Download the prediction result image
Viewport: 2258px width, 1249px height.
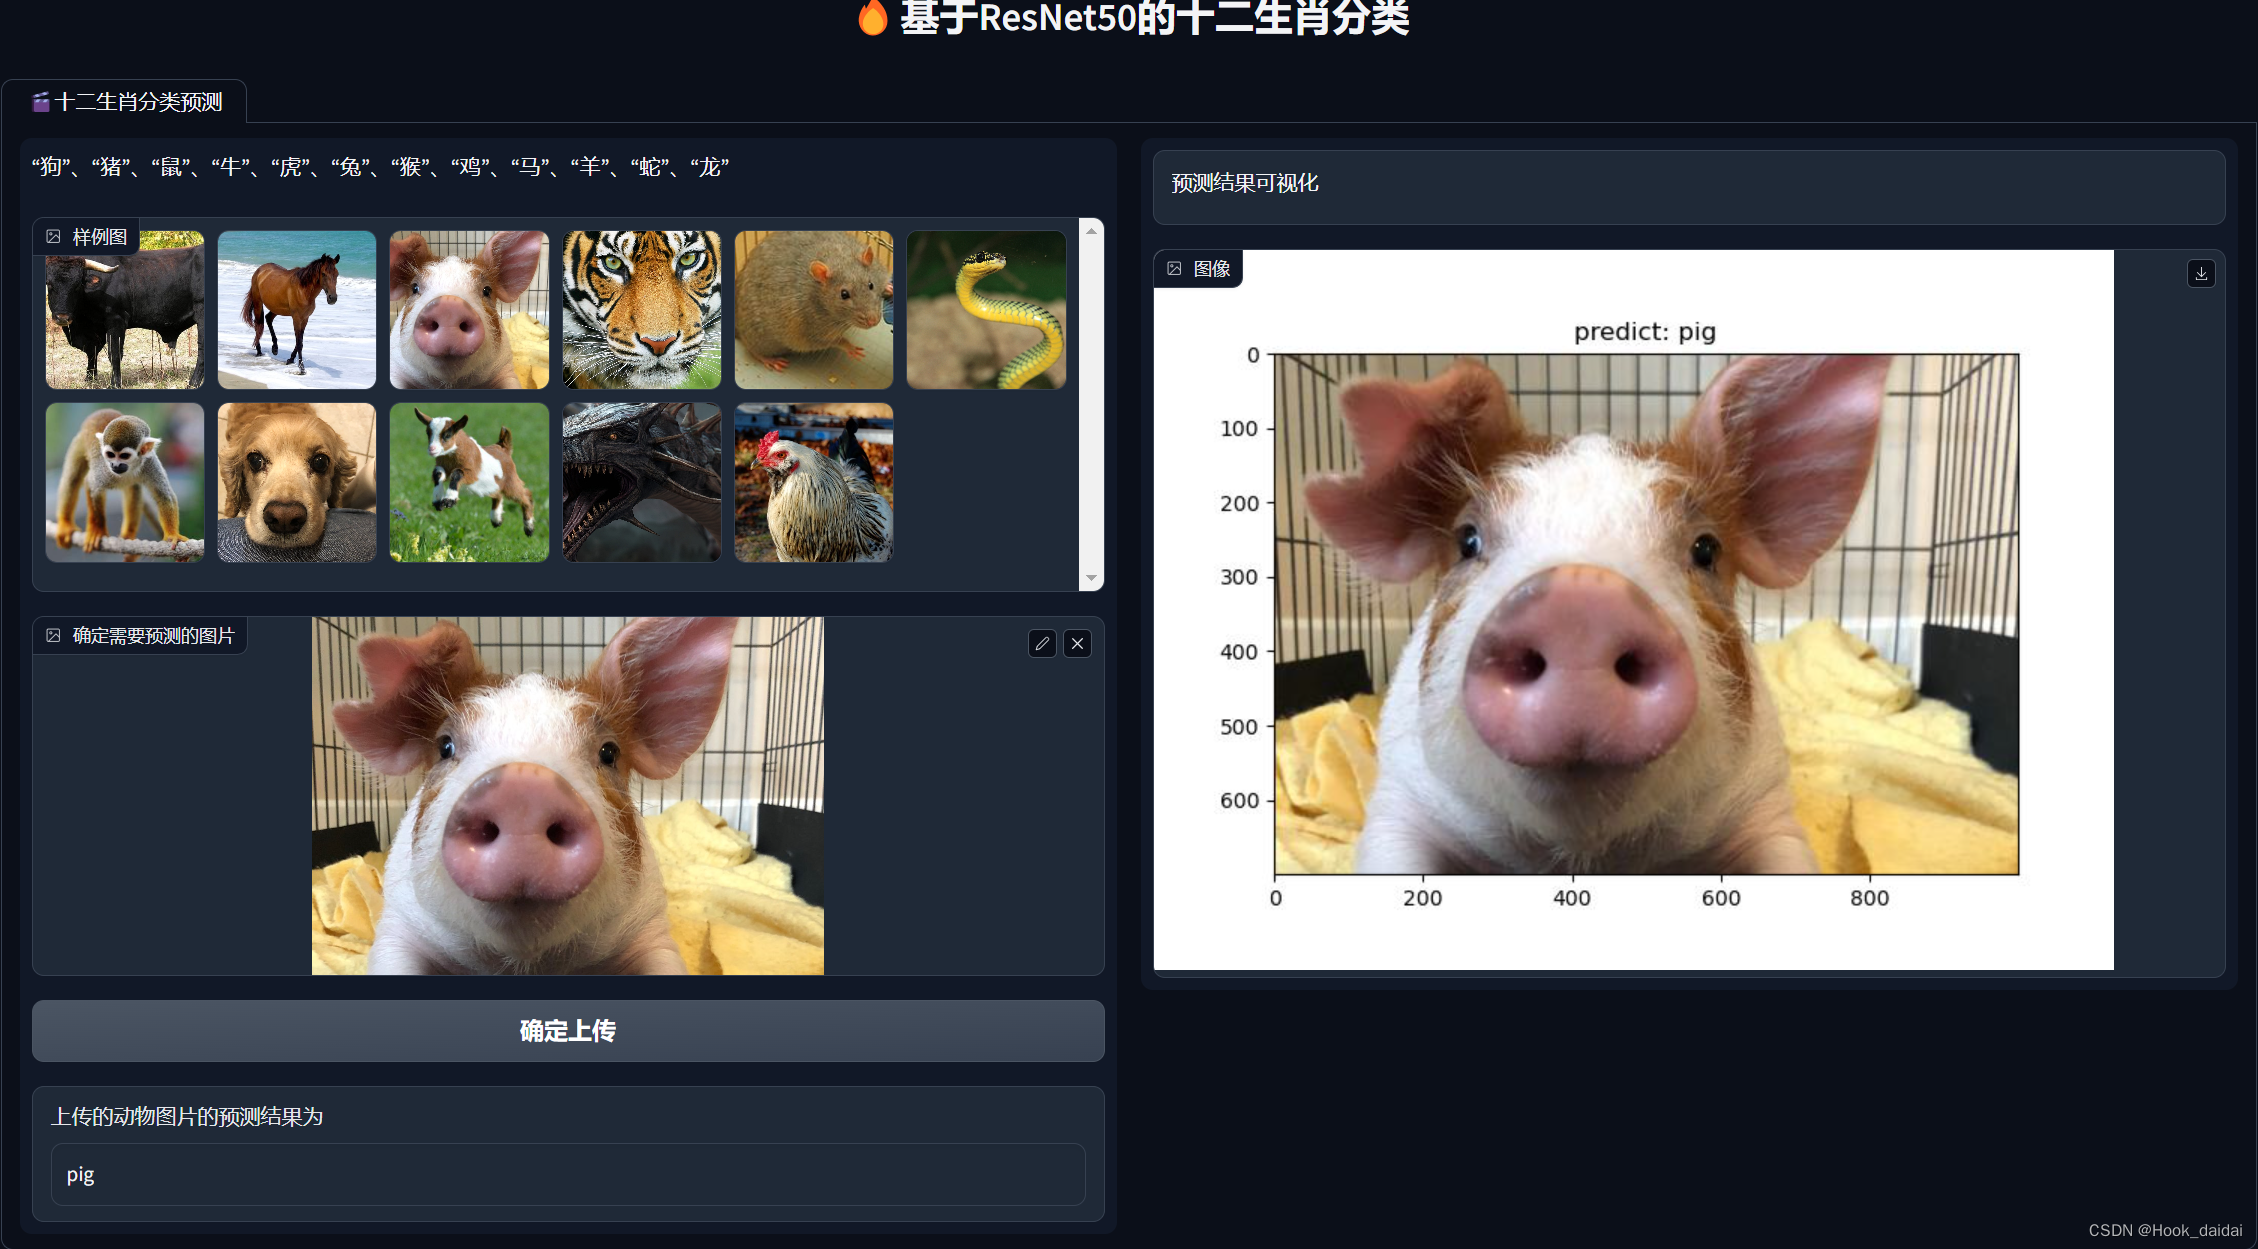(2201, 273)
